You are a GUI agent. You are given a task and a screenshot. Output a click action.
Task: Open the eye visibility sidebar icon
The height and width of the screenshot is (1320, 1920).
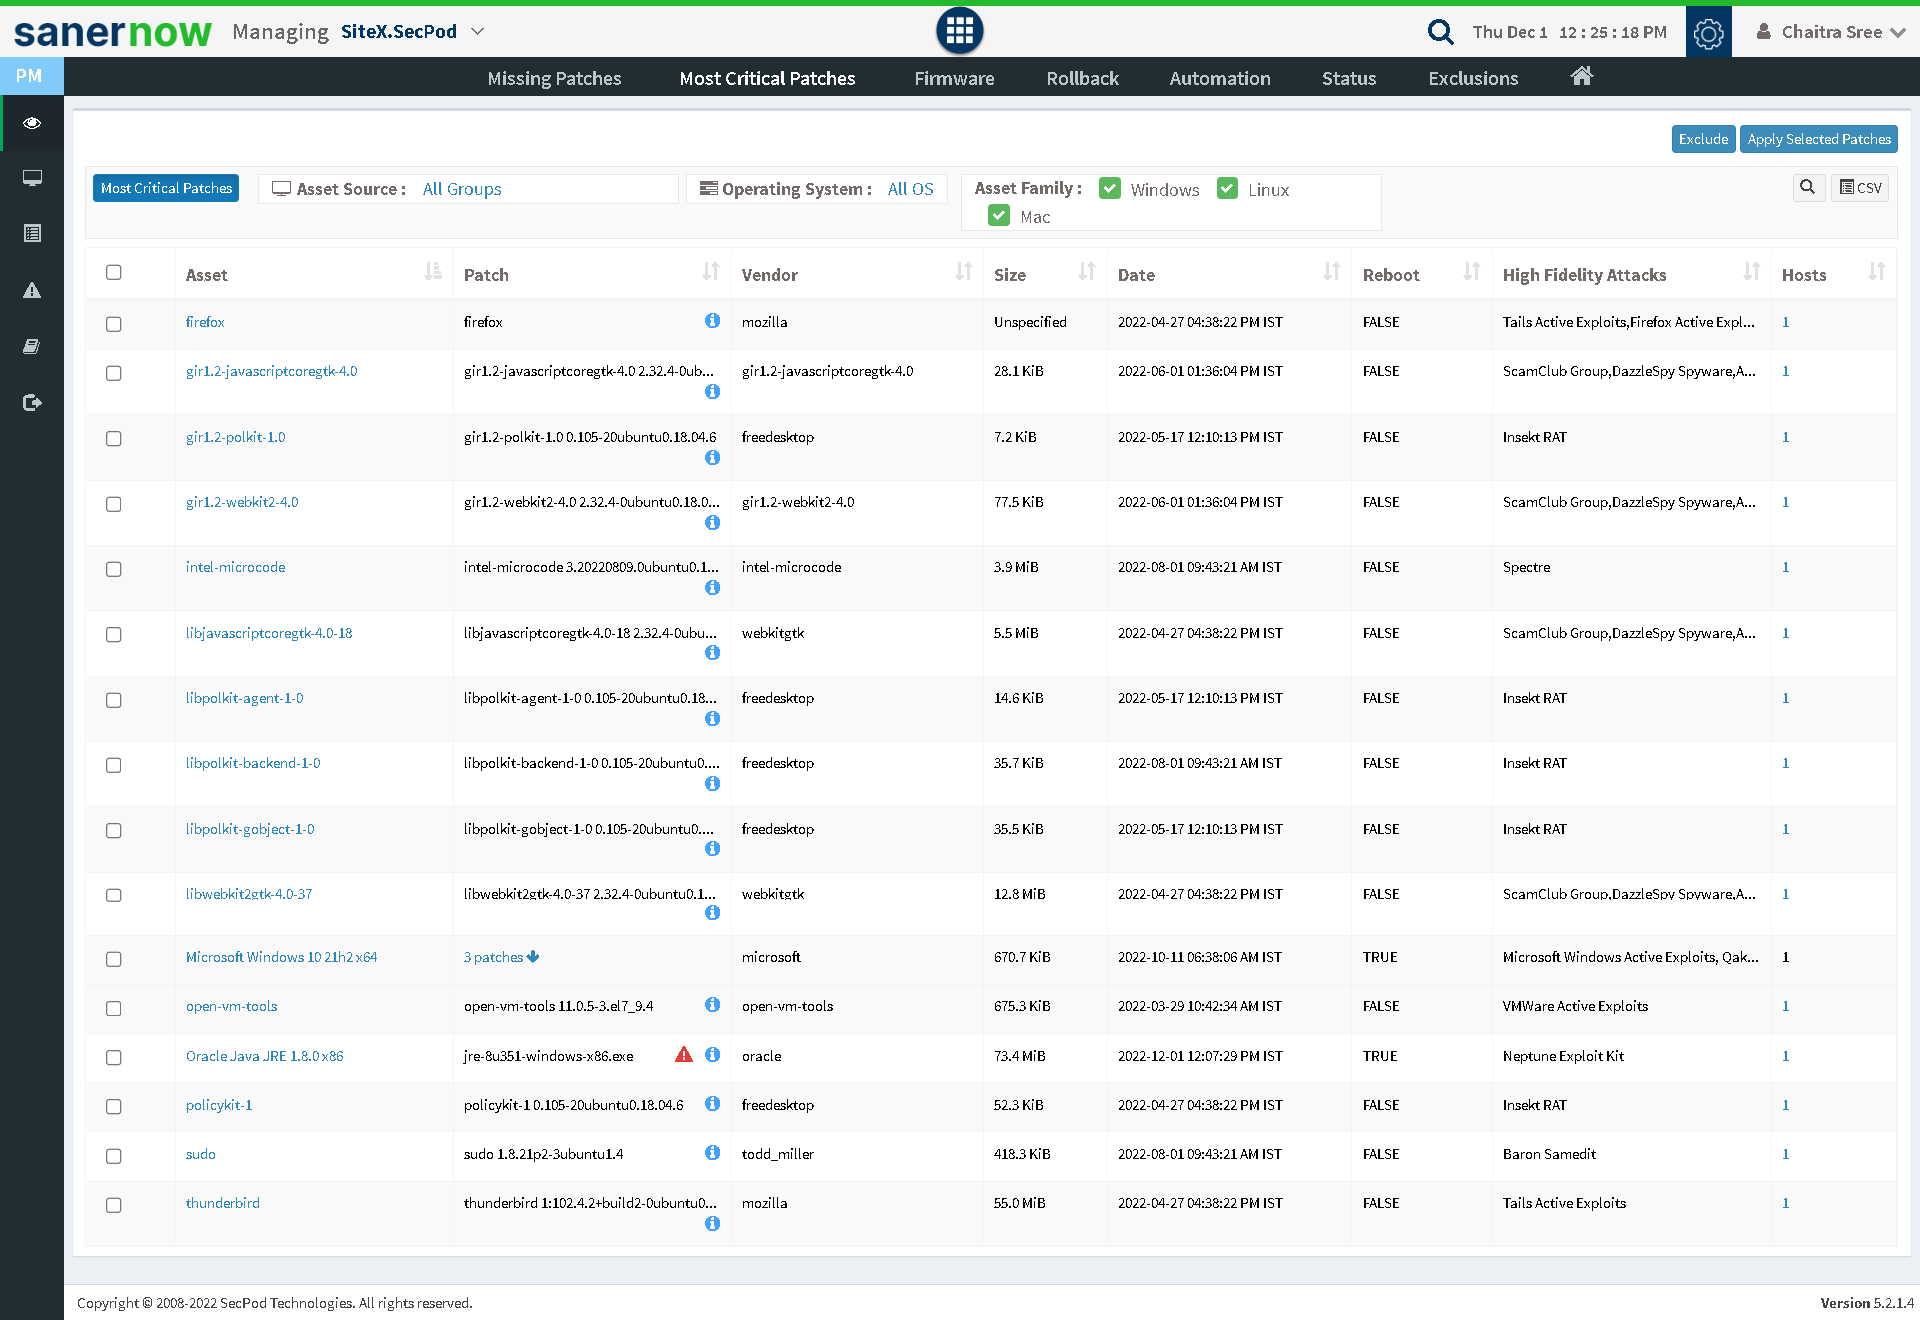pyautogui.click(x=32, y=123)
